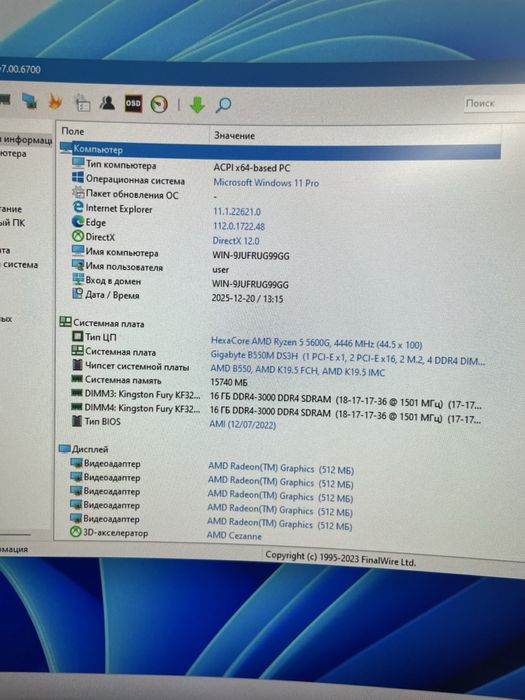Click the Тип BIOS chip icon

click(77, 421)
